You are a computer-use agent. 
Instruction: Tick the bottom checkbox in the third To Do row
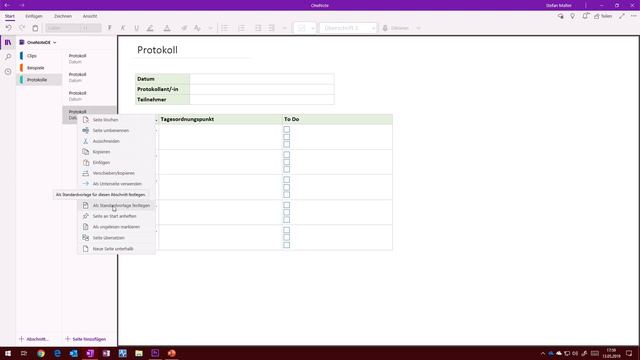tap(287, 195)
